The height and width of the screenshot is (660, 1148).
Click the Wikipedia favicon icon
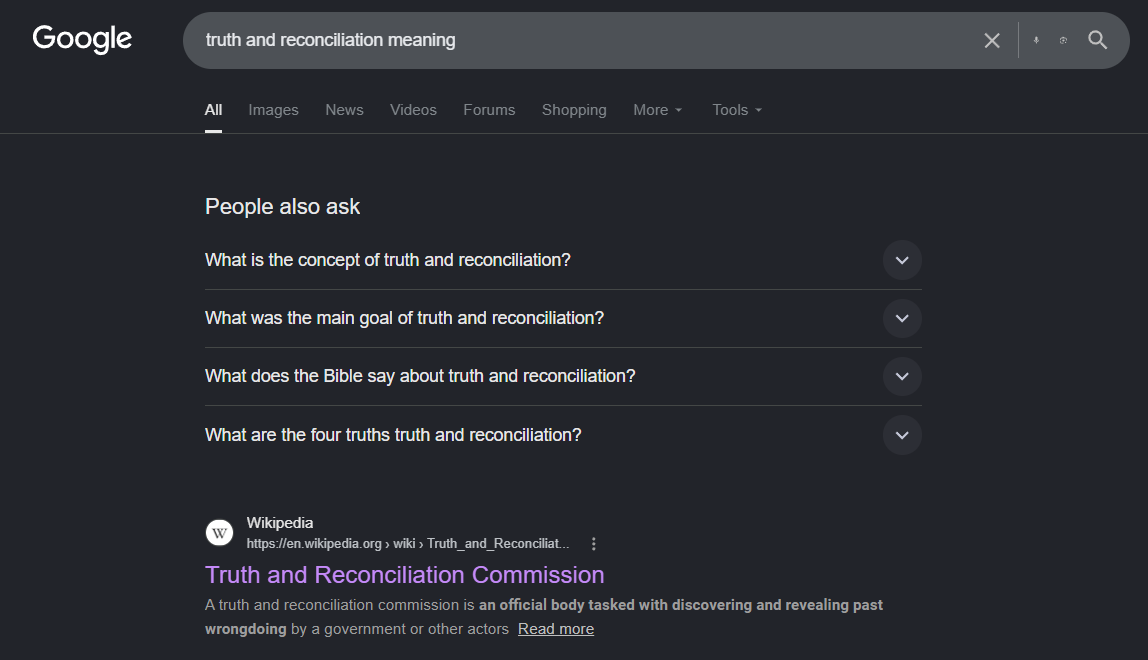[x=219, y=533]
